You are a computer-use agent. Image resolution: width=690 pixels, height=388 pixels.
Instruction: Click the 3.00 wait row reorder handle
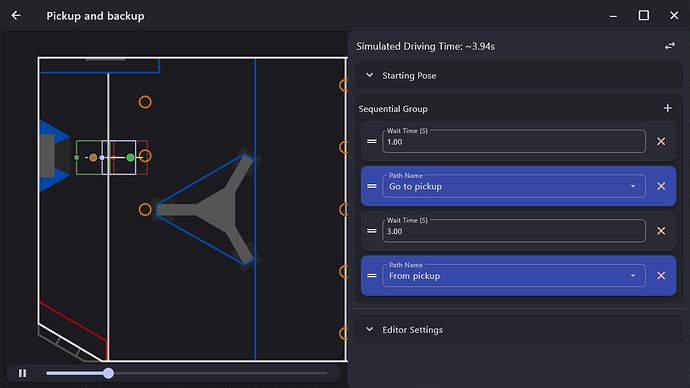coord(372,231)
